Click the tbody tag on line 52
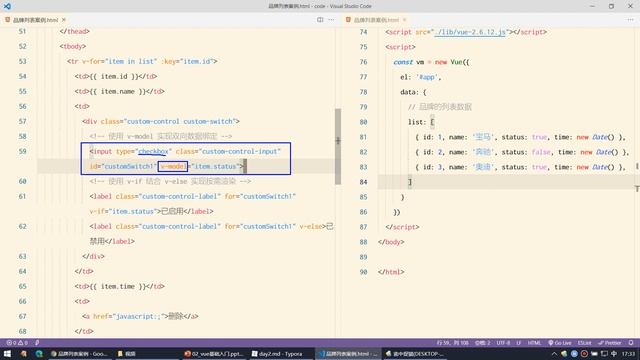 (x=73, y=47)
